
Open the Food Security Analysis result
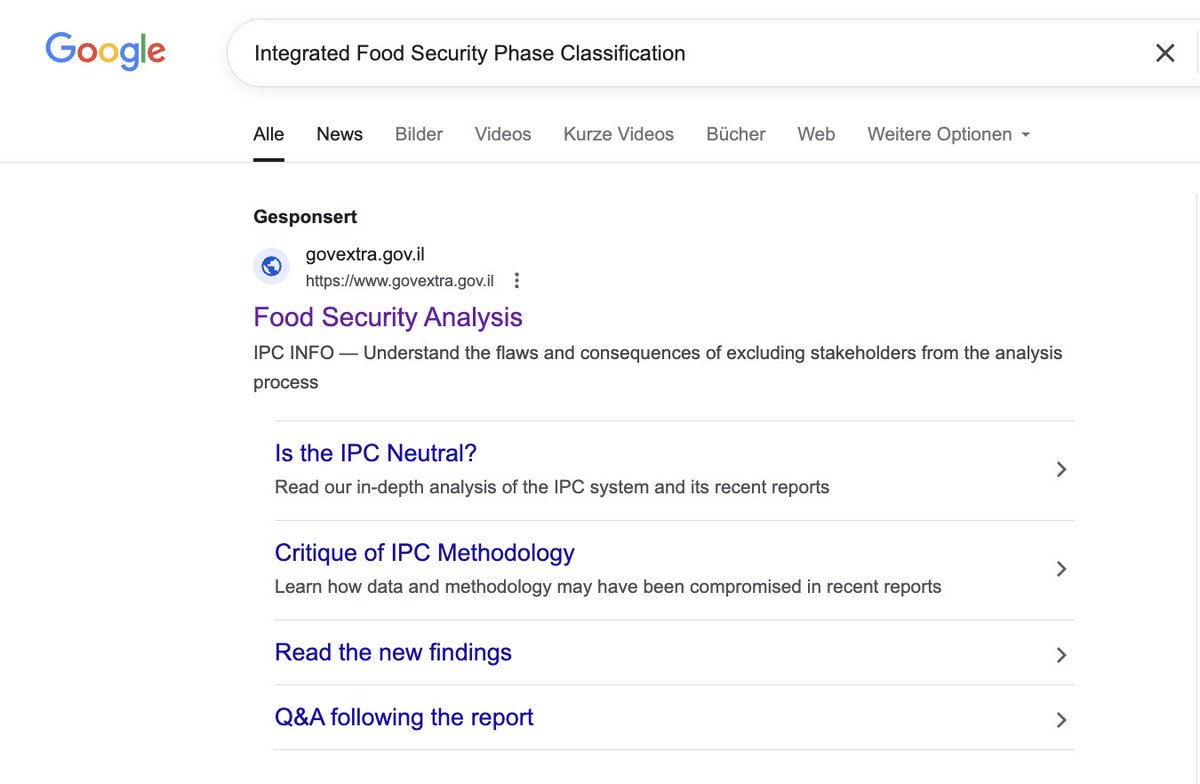point(388,317)
